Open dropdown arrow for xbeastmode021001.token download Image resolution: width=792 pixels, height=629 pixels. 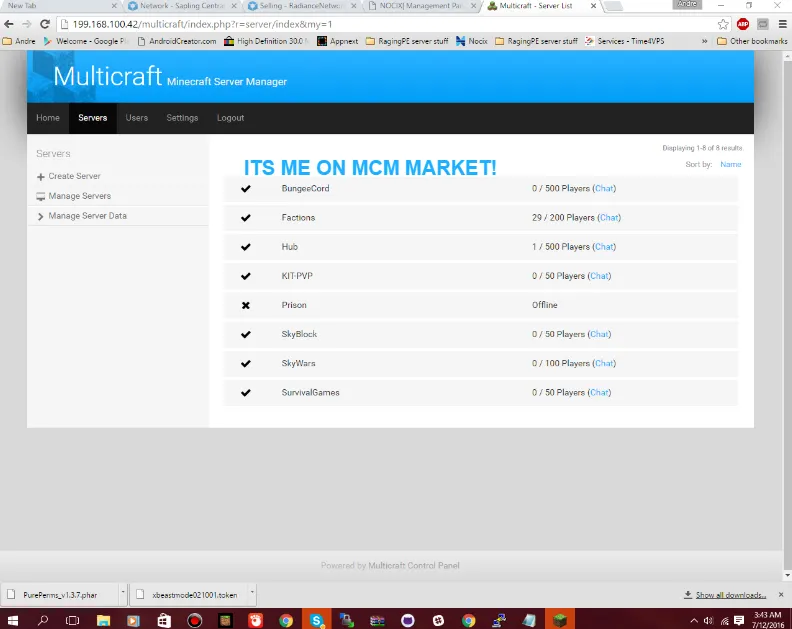click(252, 591)
